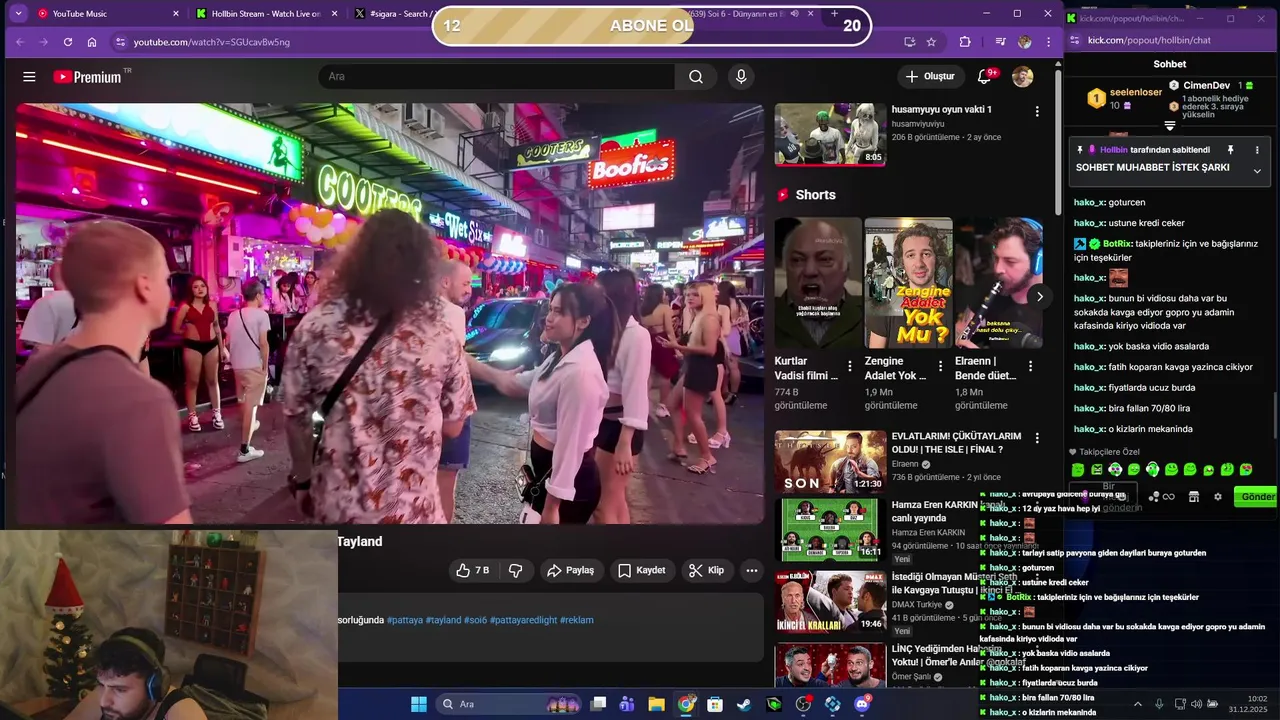Open the Kick chat shop icon
Image resolution: width=1280 pixels, height=720 pixels.
(x=1193, y=496)
